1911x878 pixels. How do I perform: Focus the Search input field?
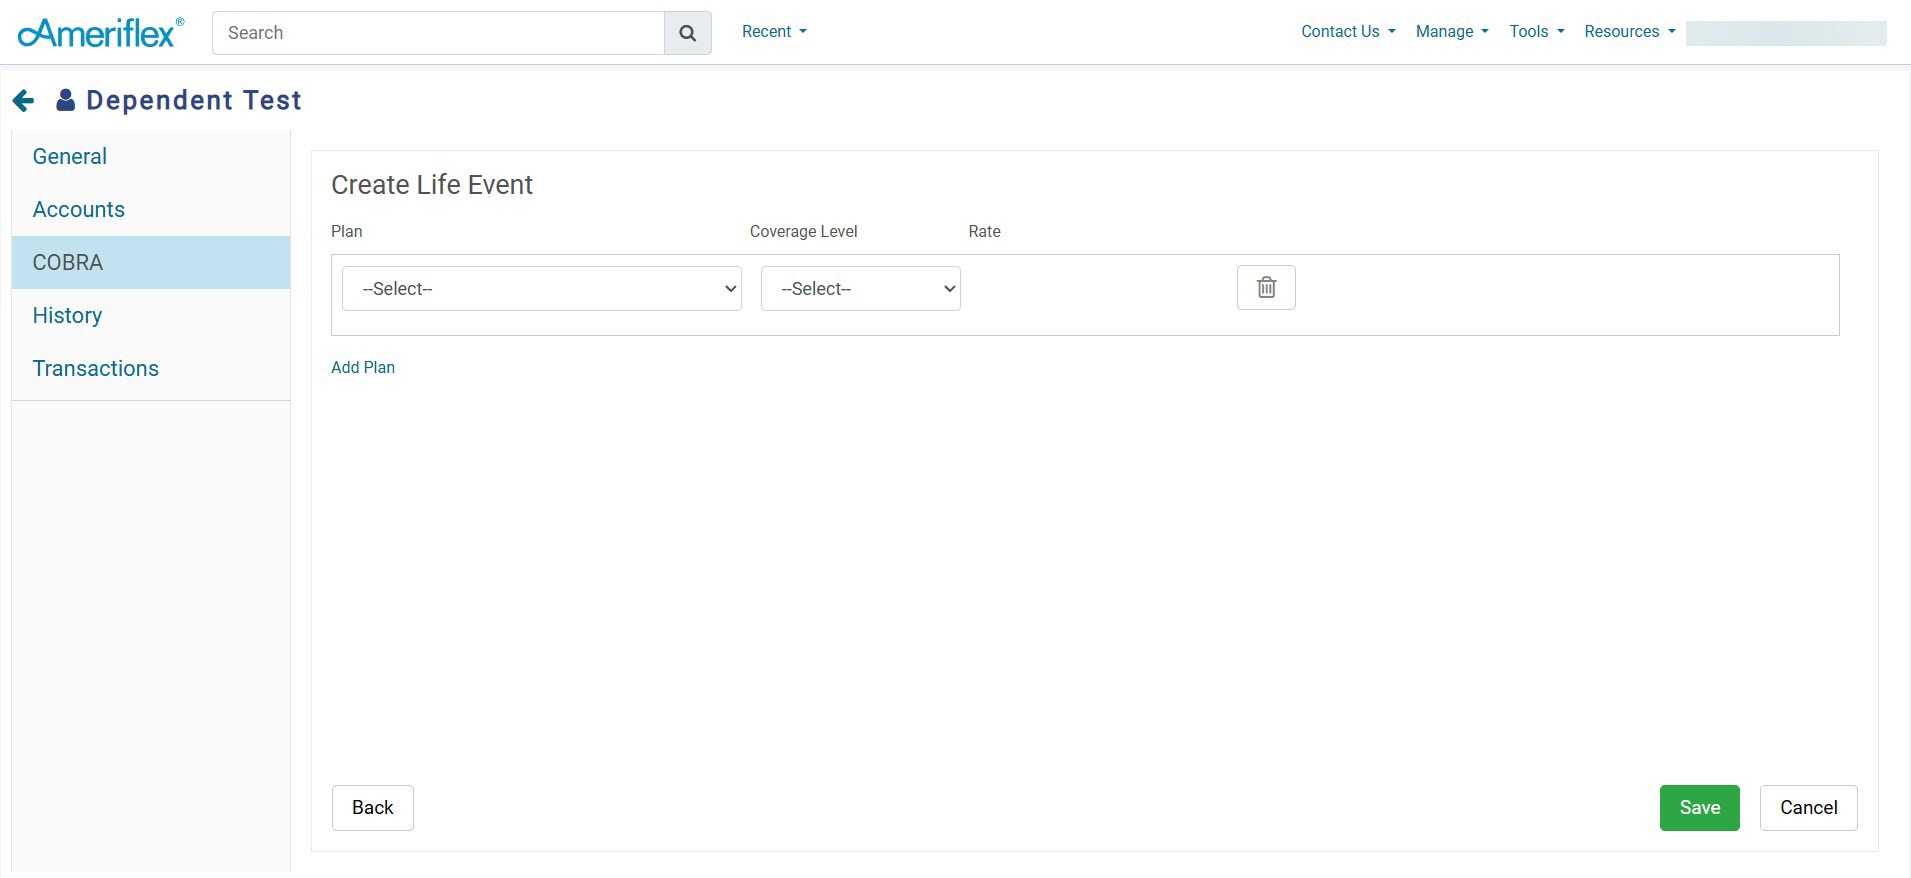(438, 33)
